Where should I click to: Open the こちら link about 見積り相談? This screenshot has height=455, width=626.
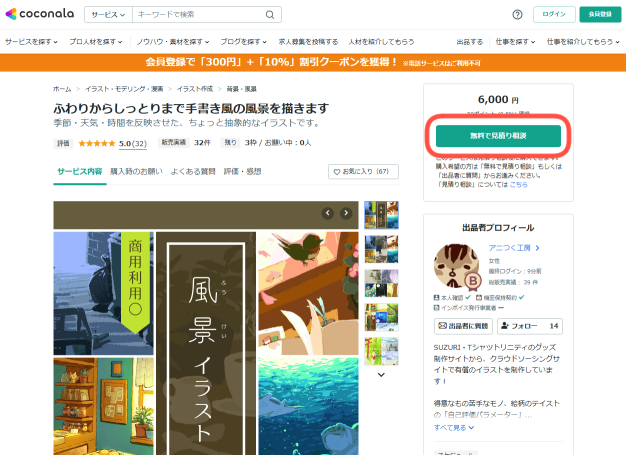[519, 184]
